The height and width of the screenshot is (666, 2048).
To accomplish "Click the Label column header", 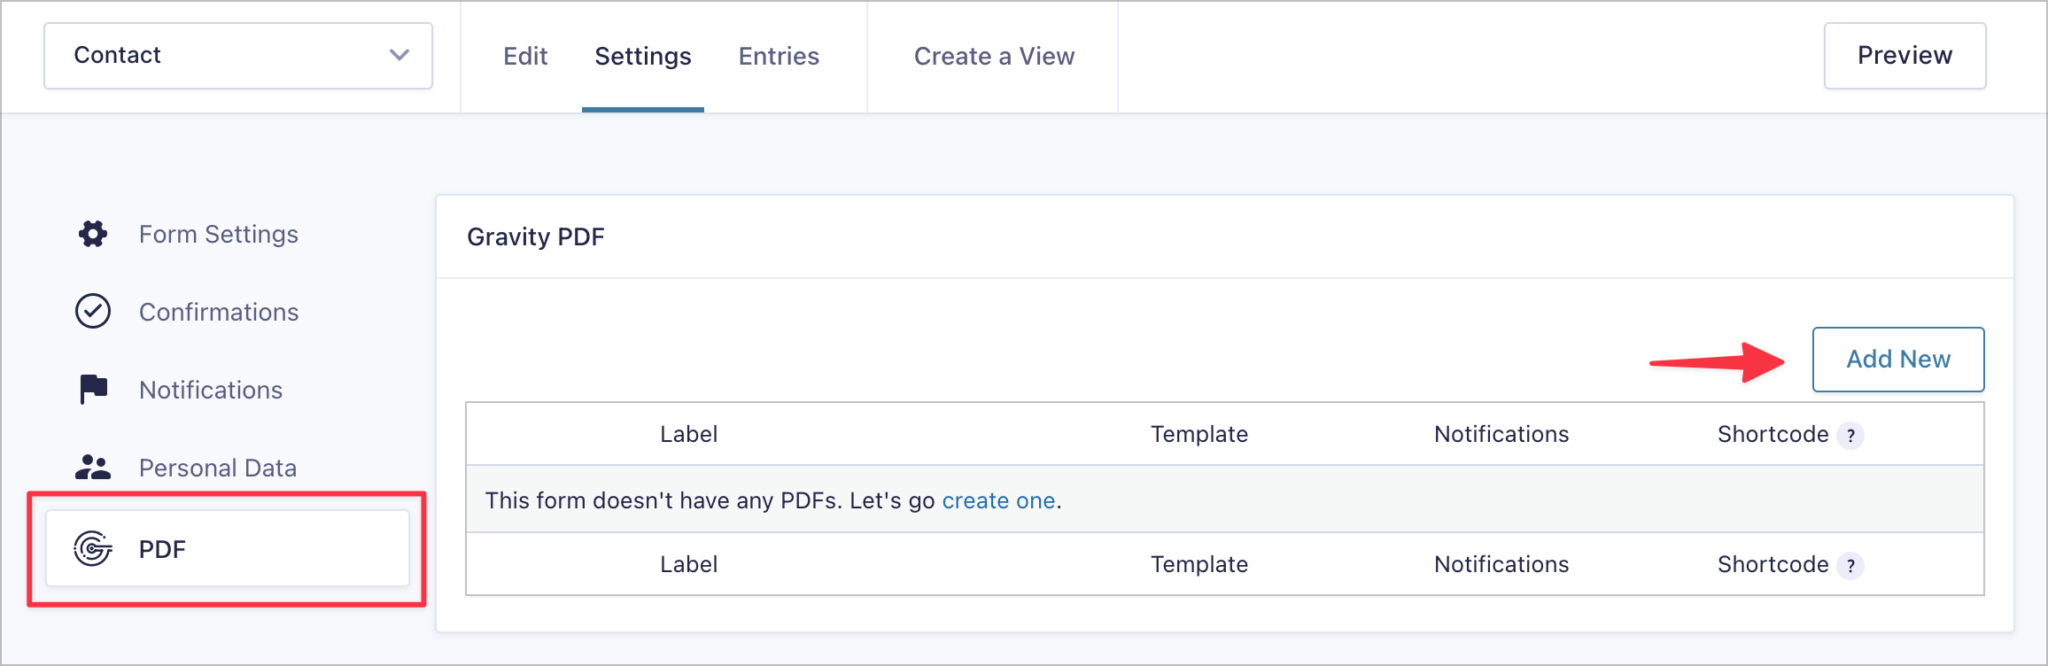I will coord(688,434).
